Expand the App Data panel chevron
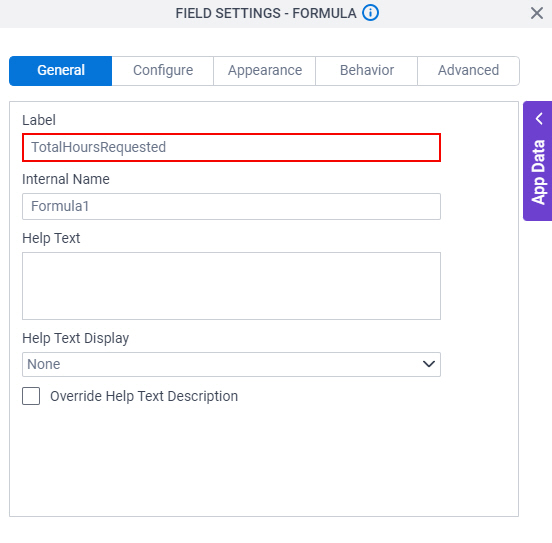 coord(539,119)
